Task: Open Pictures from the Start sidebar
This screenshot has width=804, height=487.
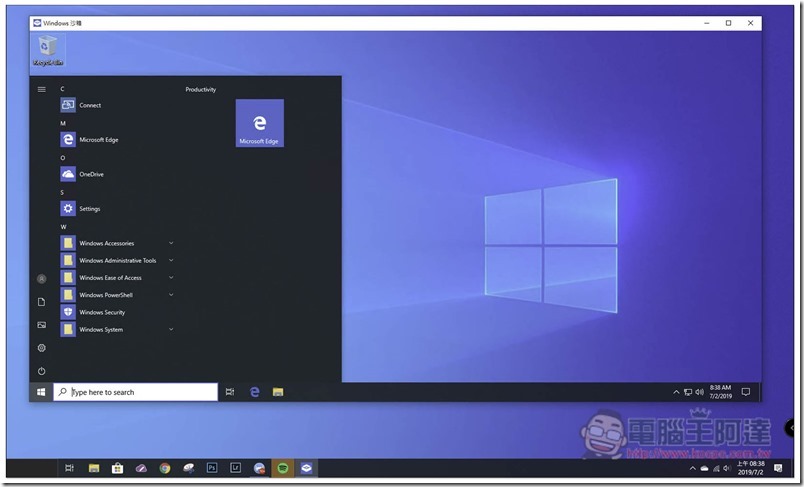Action: tap(42, 325)
